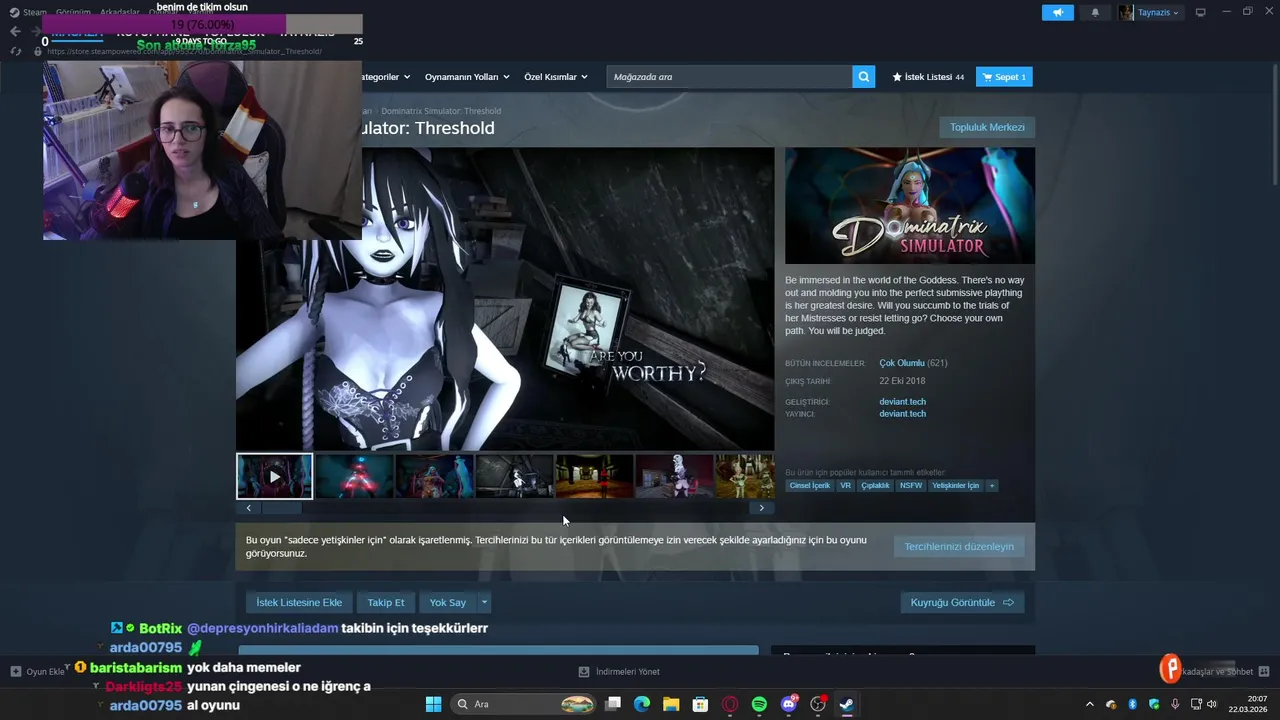Open Microsoft Store from taskbar

[701, 704]
